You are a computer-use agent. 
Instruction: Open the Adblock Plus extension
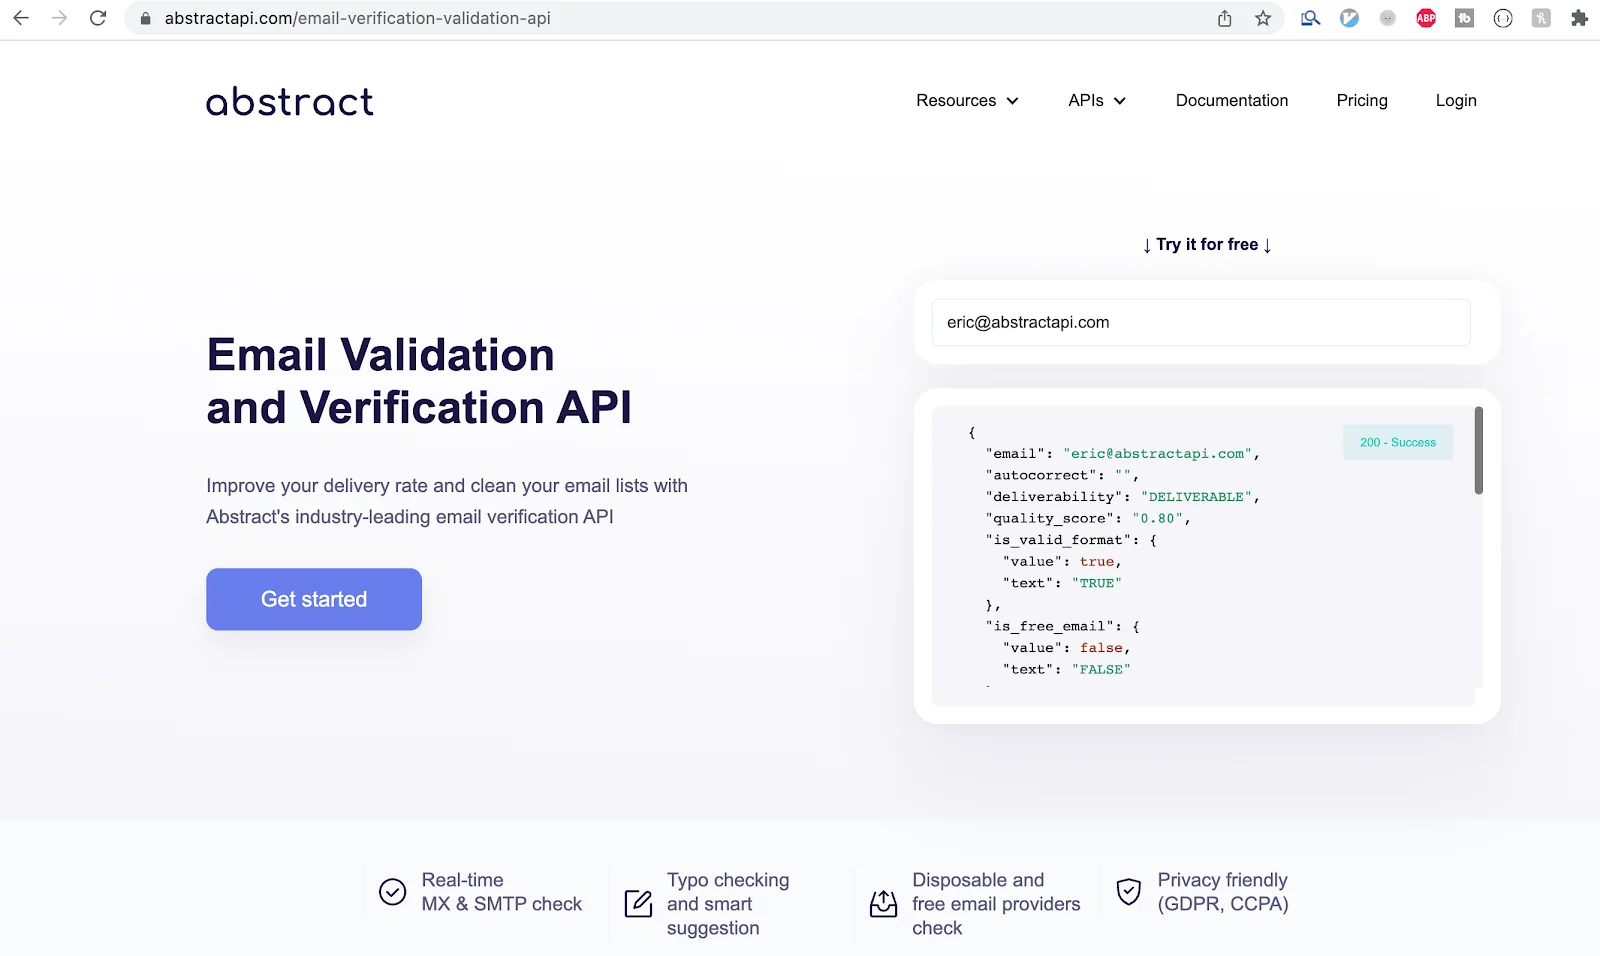[1425, 18]
